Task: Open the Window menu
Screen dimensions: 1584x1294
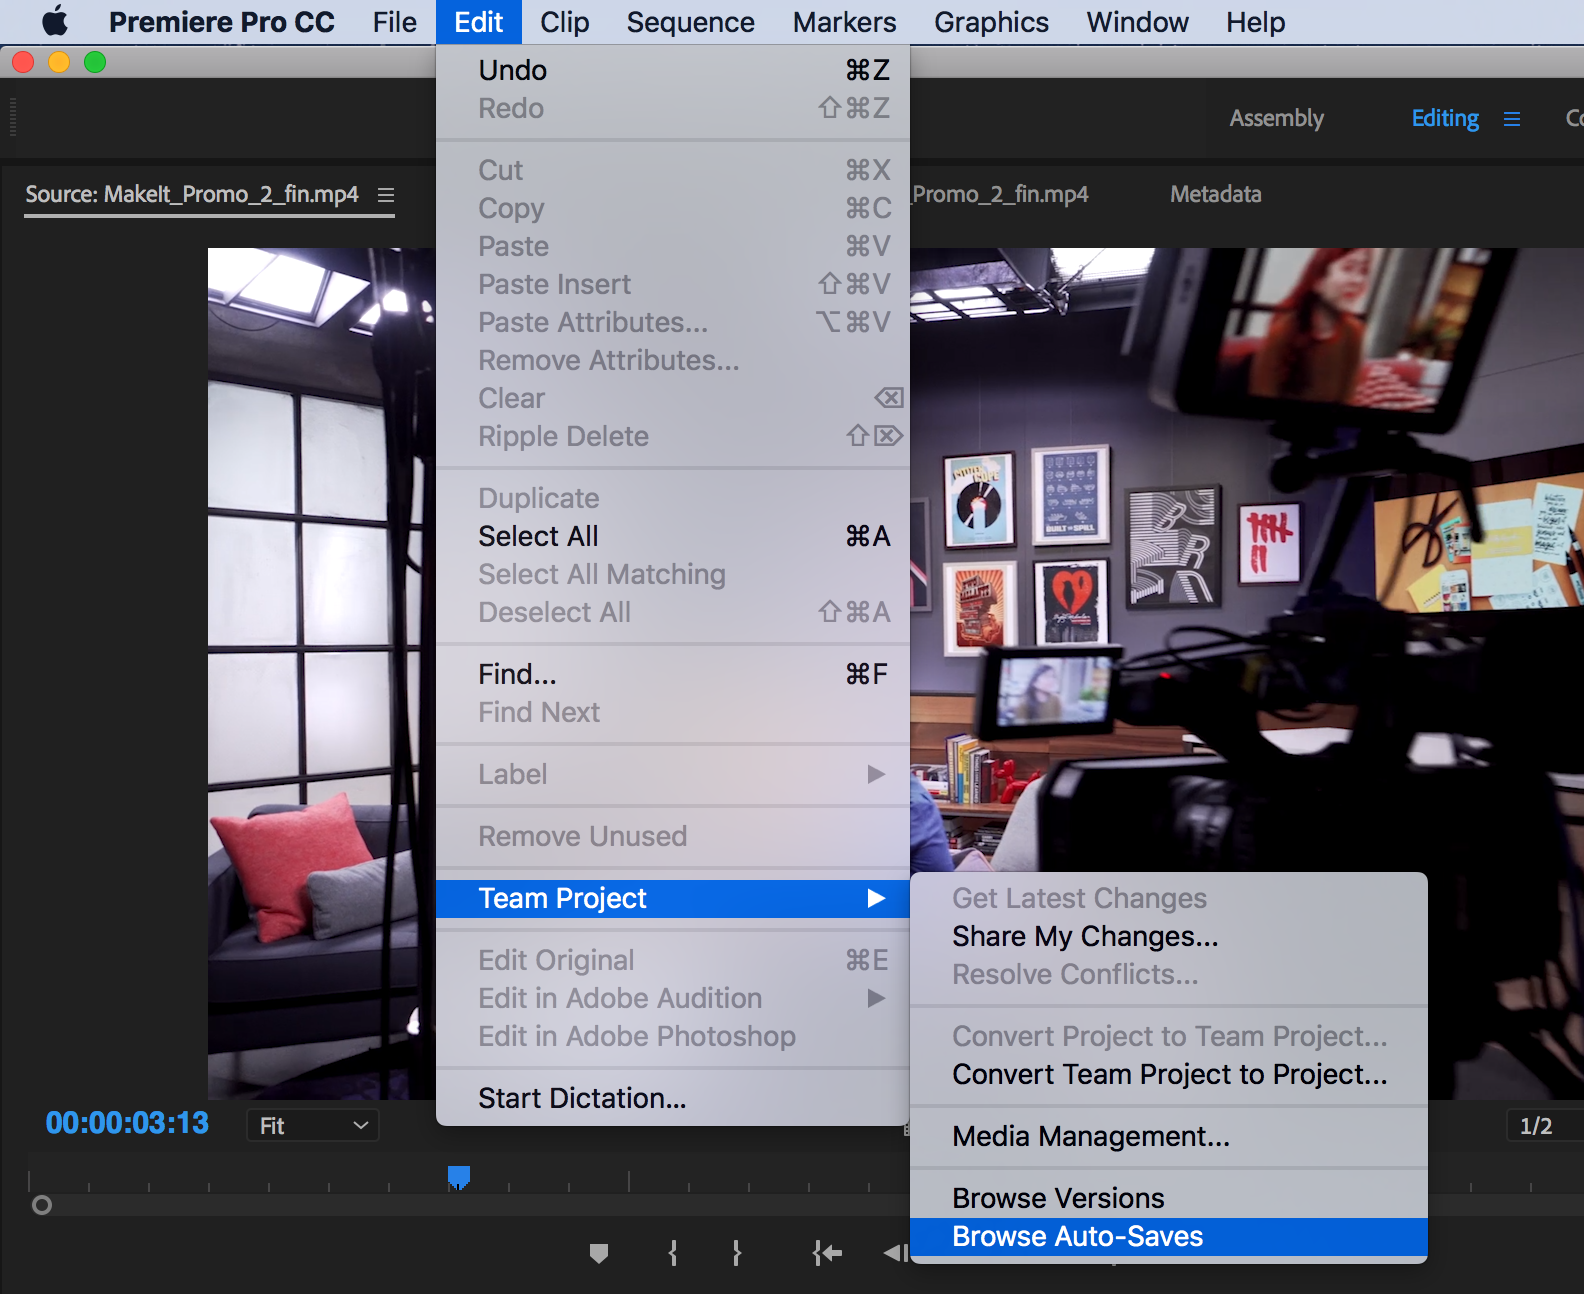Action: pos(1138,22)
